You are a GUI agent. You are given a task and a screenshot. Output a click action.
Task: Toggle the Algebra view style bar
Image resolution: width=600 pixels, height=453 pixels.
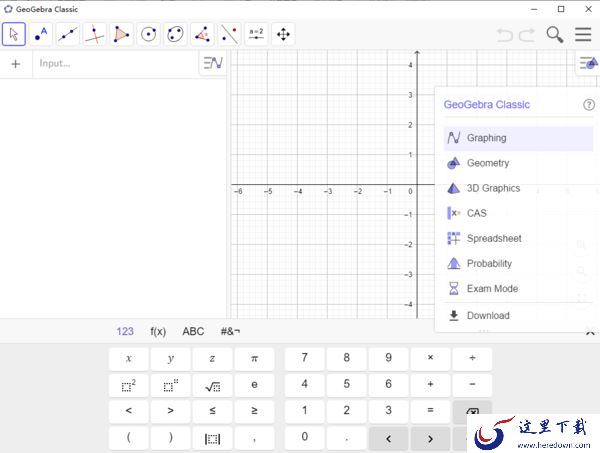(x=213, y=63)
